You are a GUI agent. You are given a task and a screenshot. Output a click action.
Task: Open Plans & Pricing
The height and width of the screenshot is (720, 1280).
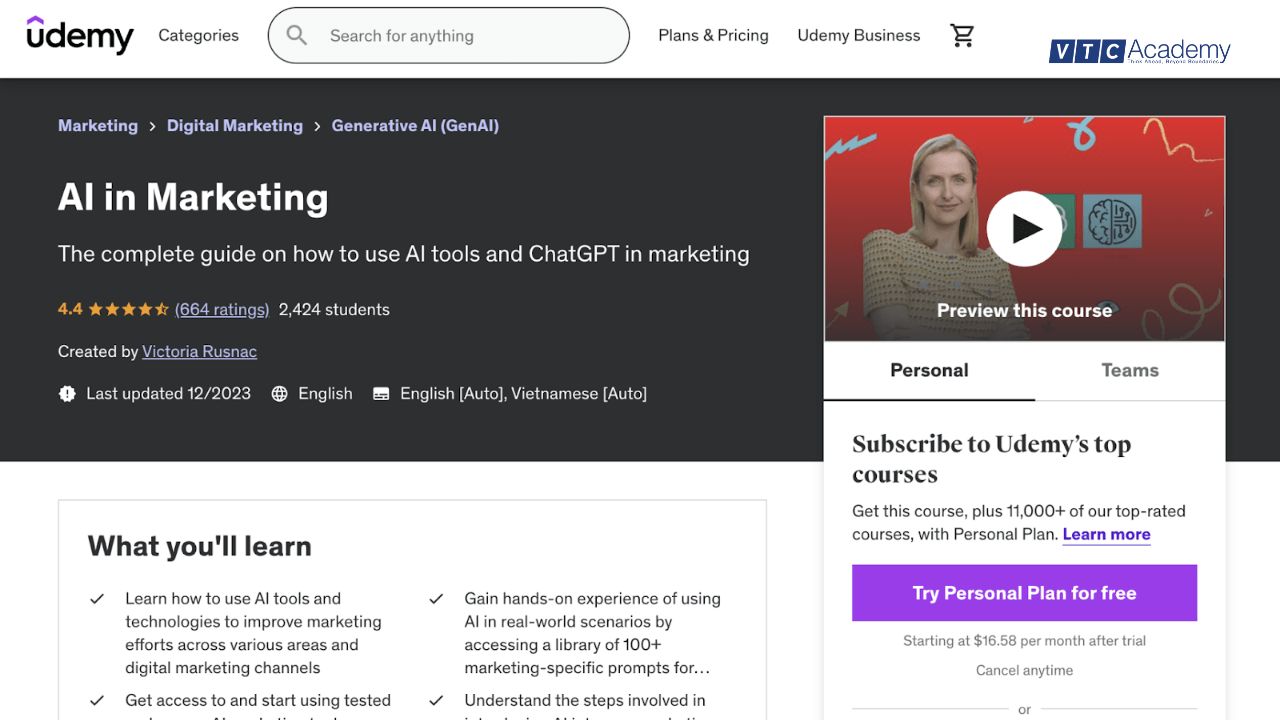[713, 35]
